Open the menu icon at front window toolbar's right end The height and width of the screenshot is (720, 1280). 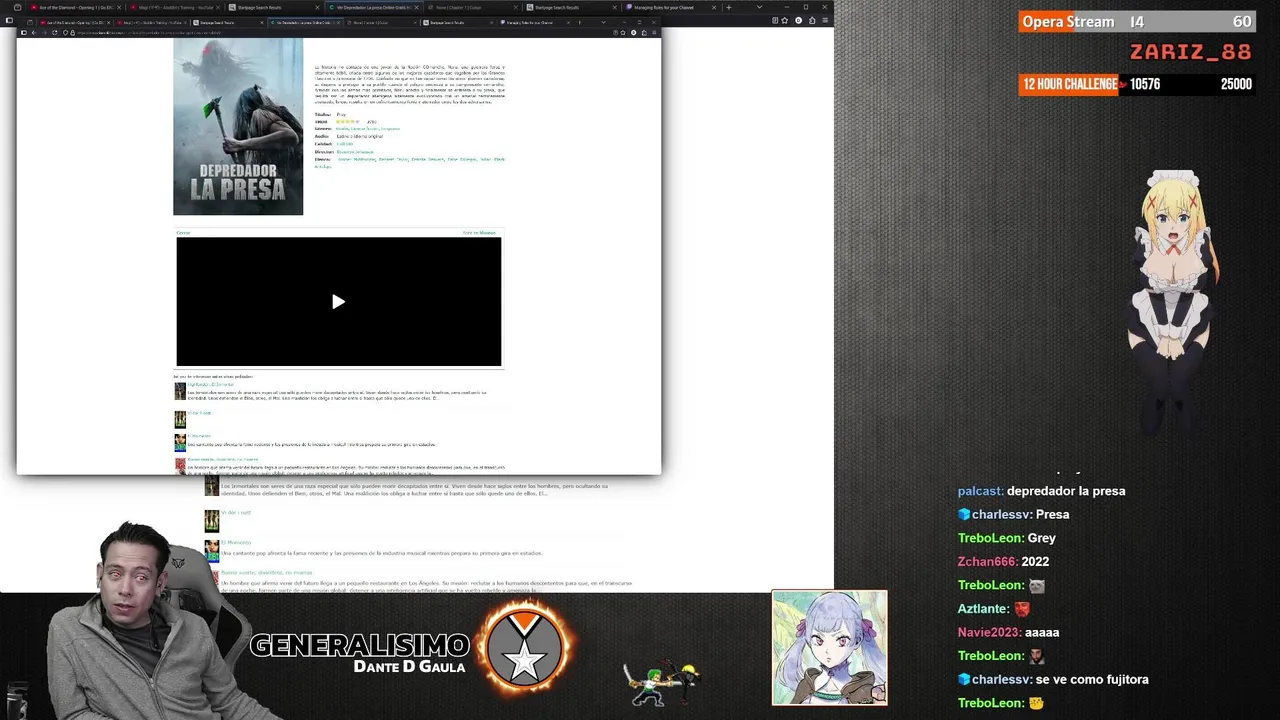(655, 32)
